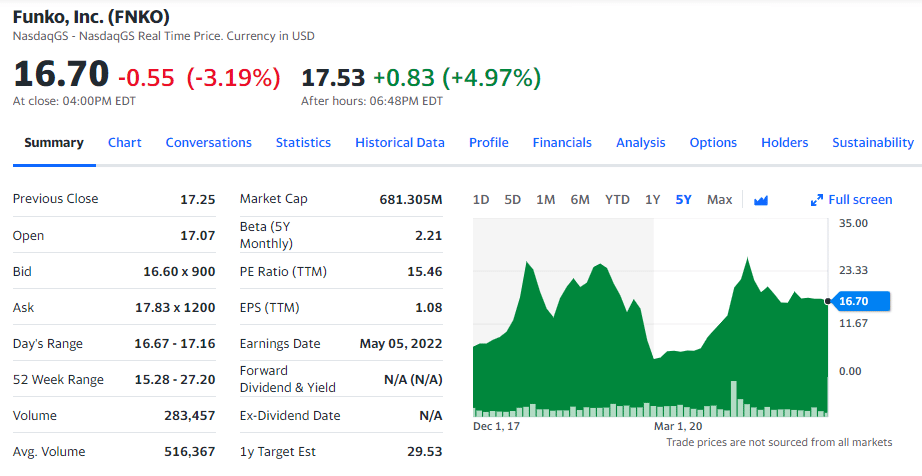922x476 pixels.
Task: Click the Ask value 17.83 x 1200
Action: [x=175, y=307]
